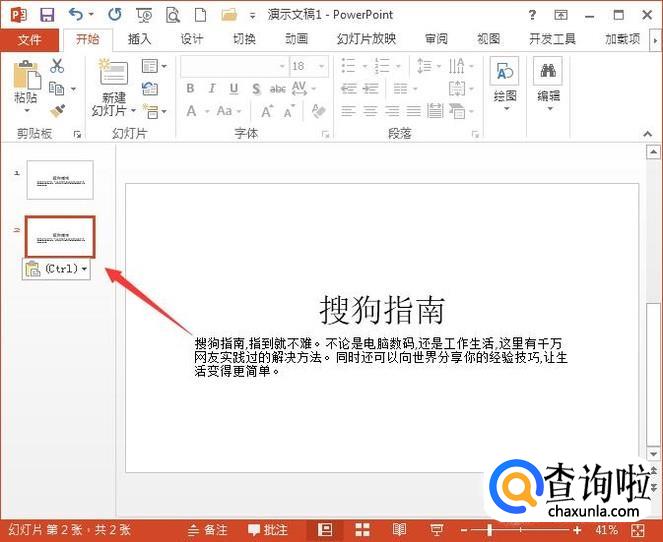Start slideshow from beginning icon

coord(144,15)
